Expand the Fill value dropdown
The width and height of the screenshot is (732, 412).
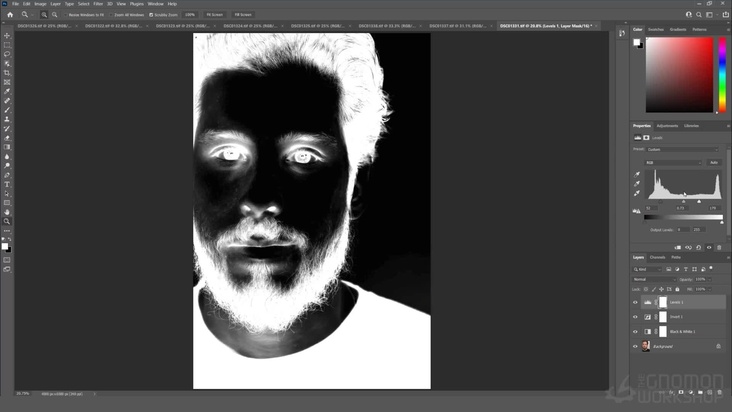(x=710, y=289)
